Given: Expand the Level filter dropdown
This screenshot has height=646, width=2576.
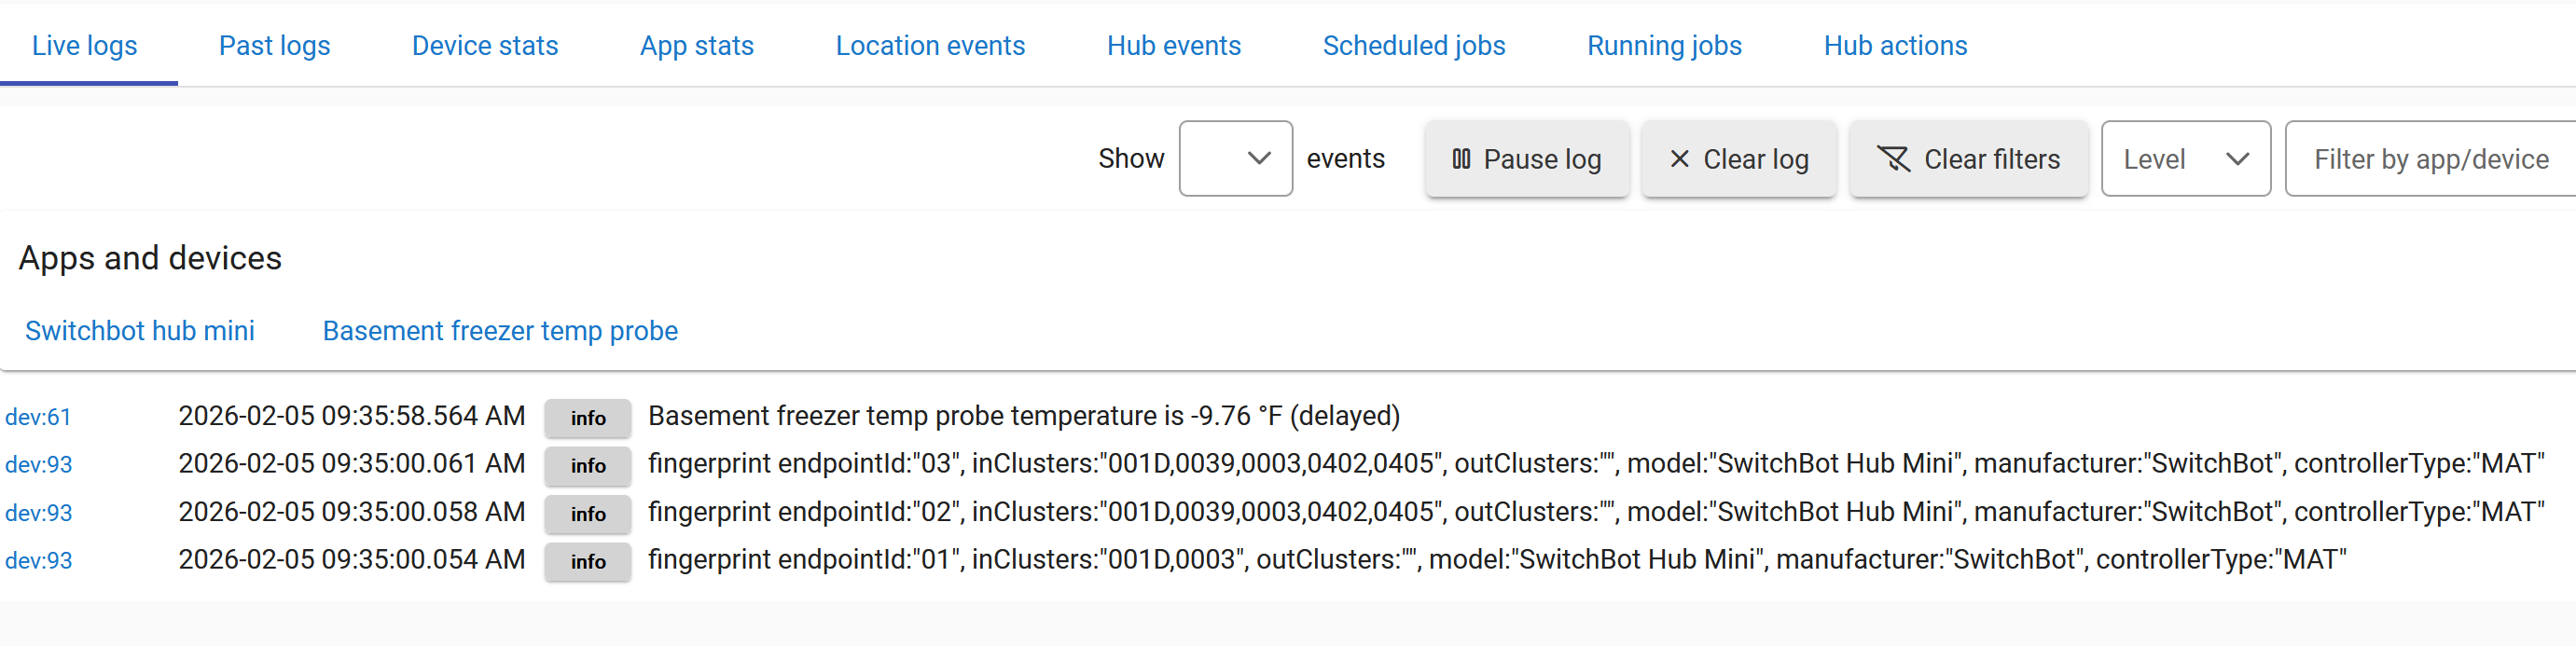Looking at the screenshot, I should pyautogui.click(x=2185, y=159).
